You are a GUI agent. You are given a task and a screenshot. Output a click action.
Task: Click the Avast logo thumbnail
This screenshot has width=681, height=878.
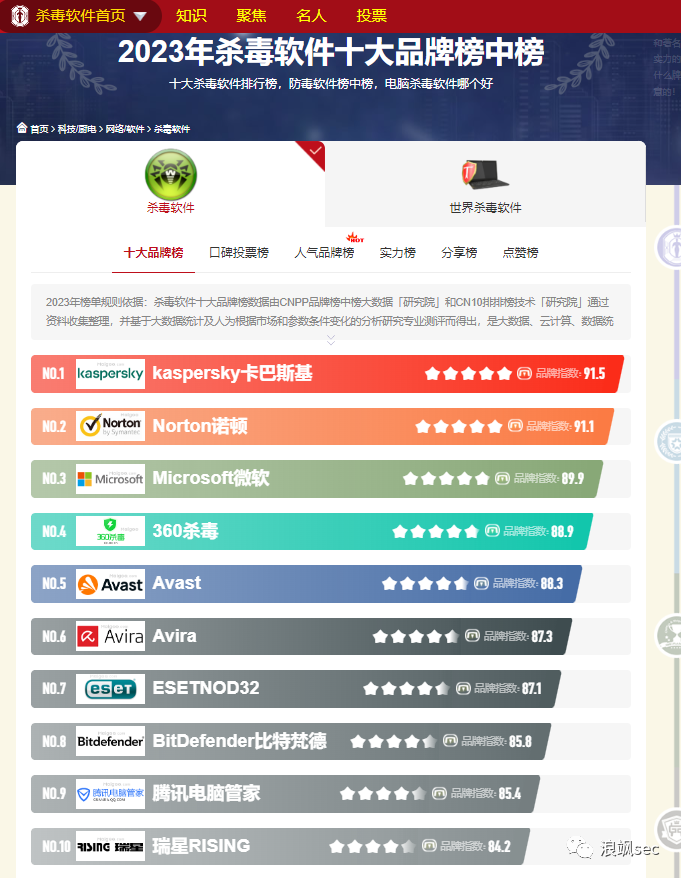110,583
